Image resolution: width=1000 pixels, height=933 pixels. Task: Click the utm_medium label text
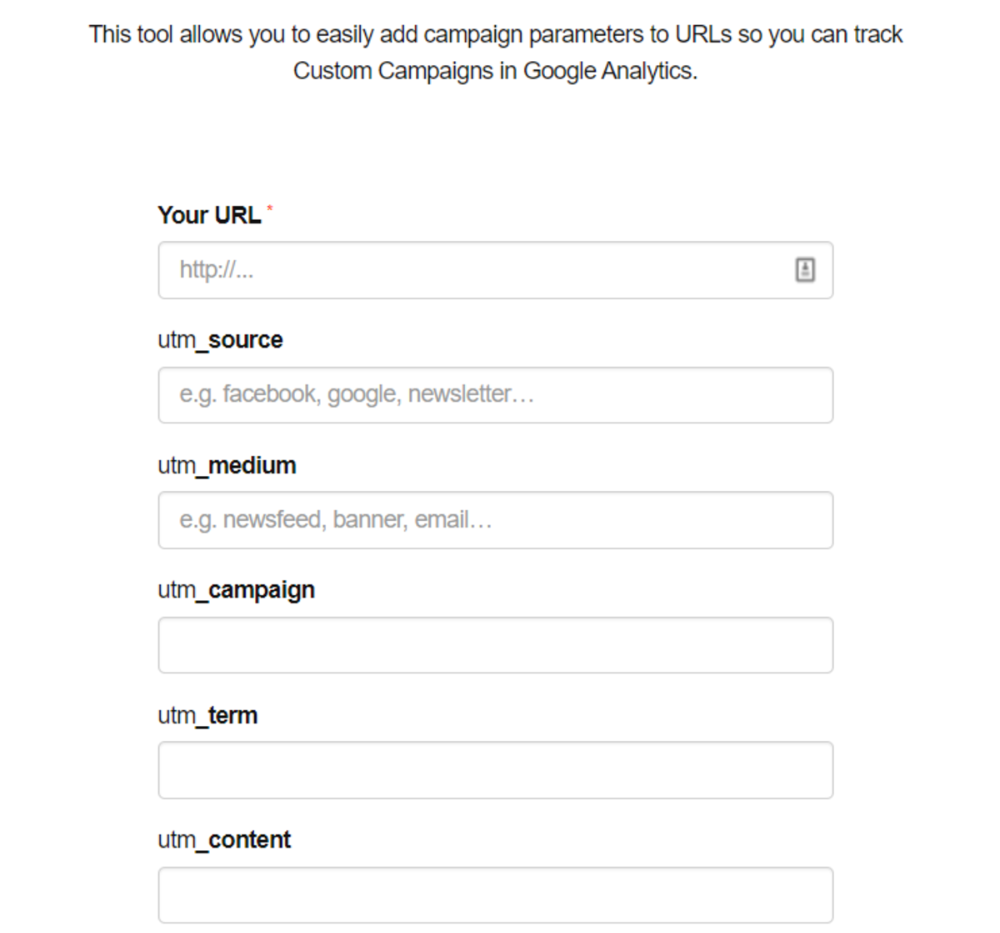(x=227, y=466)
